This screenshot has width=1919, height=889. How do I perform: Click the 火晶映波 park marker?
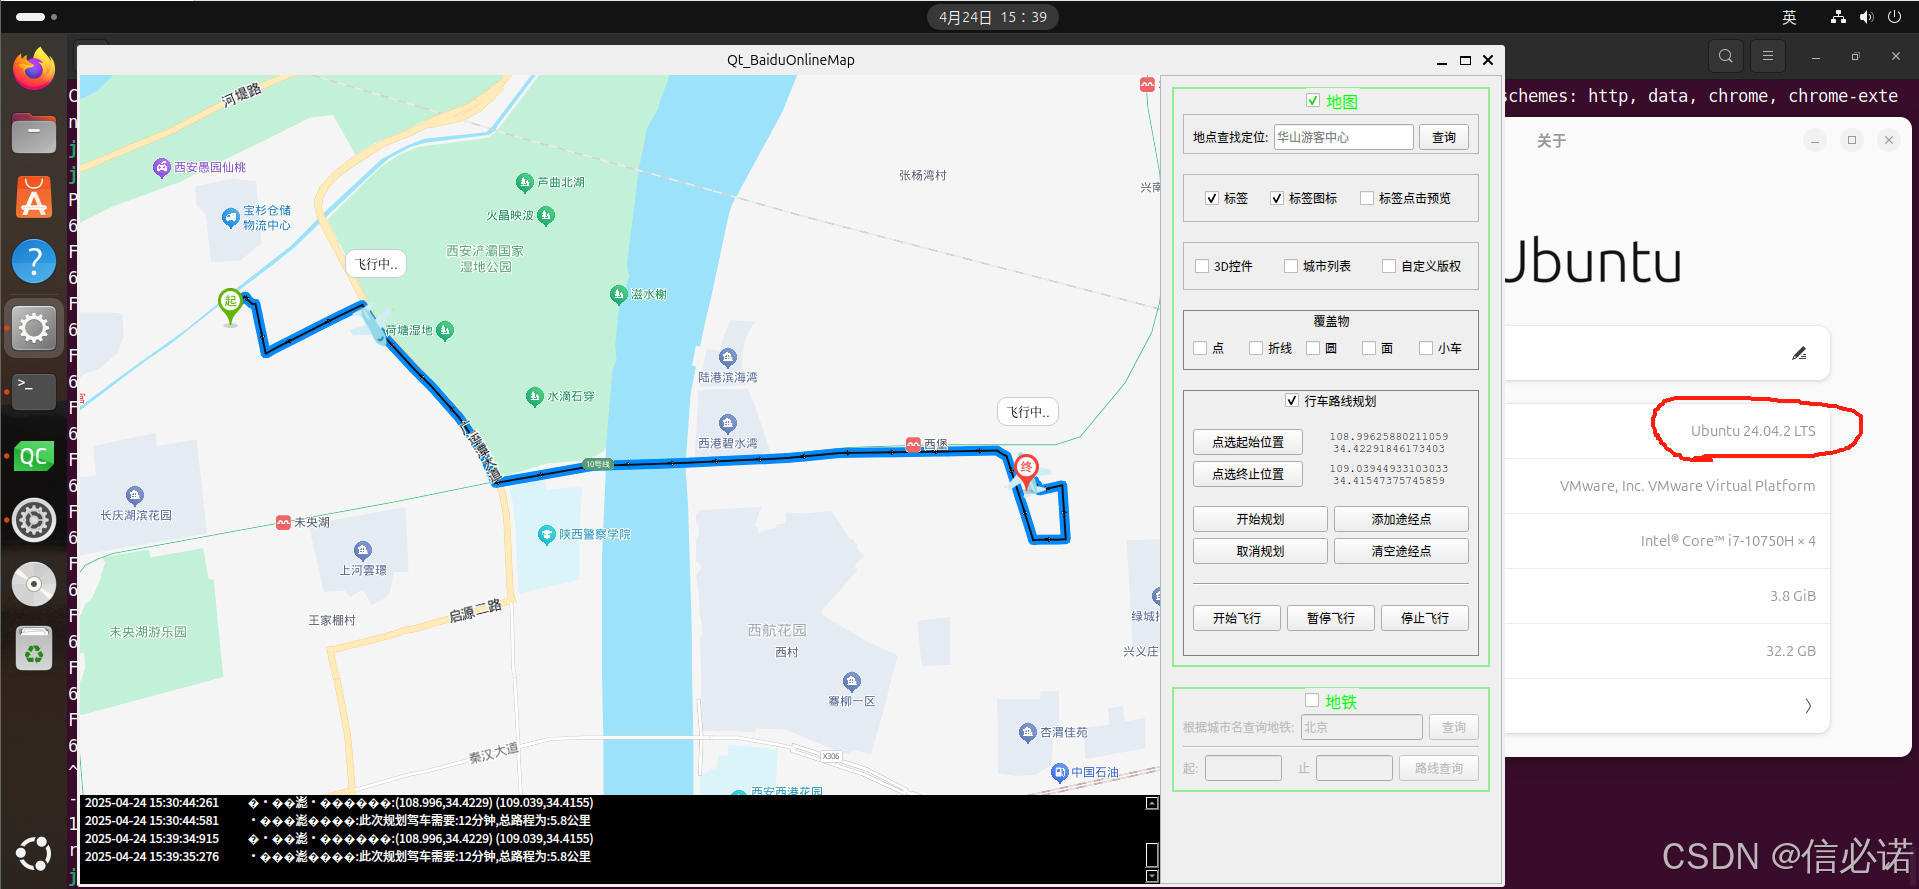pyautogui.click(x=546, y=215)
